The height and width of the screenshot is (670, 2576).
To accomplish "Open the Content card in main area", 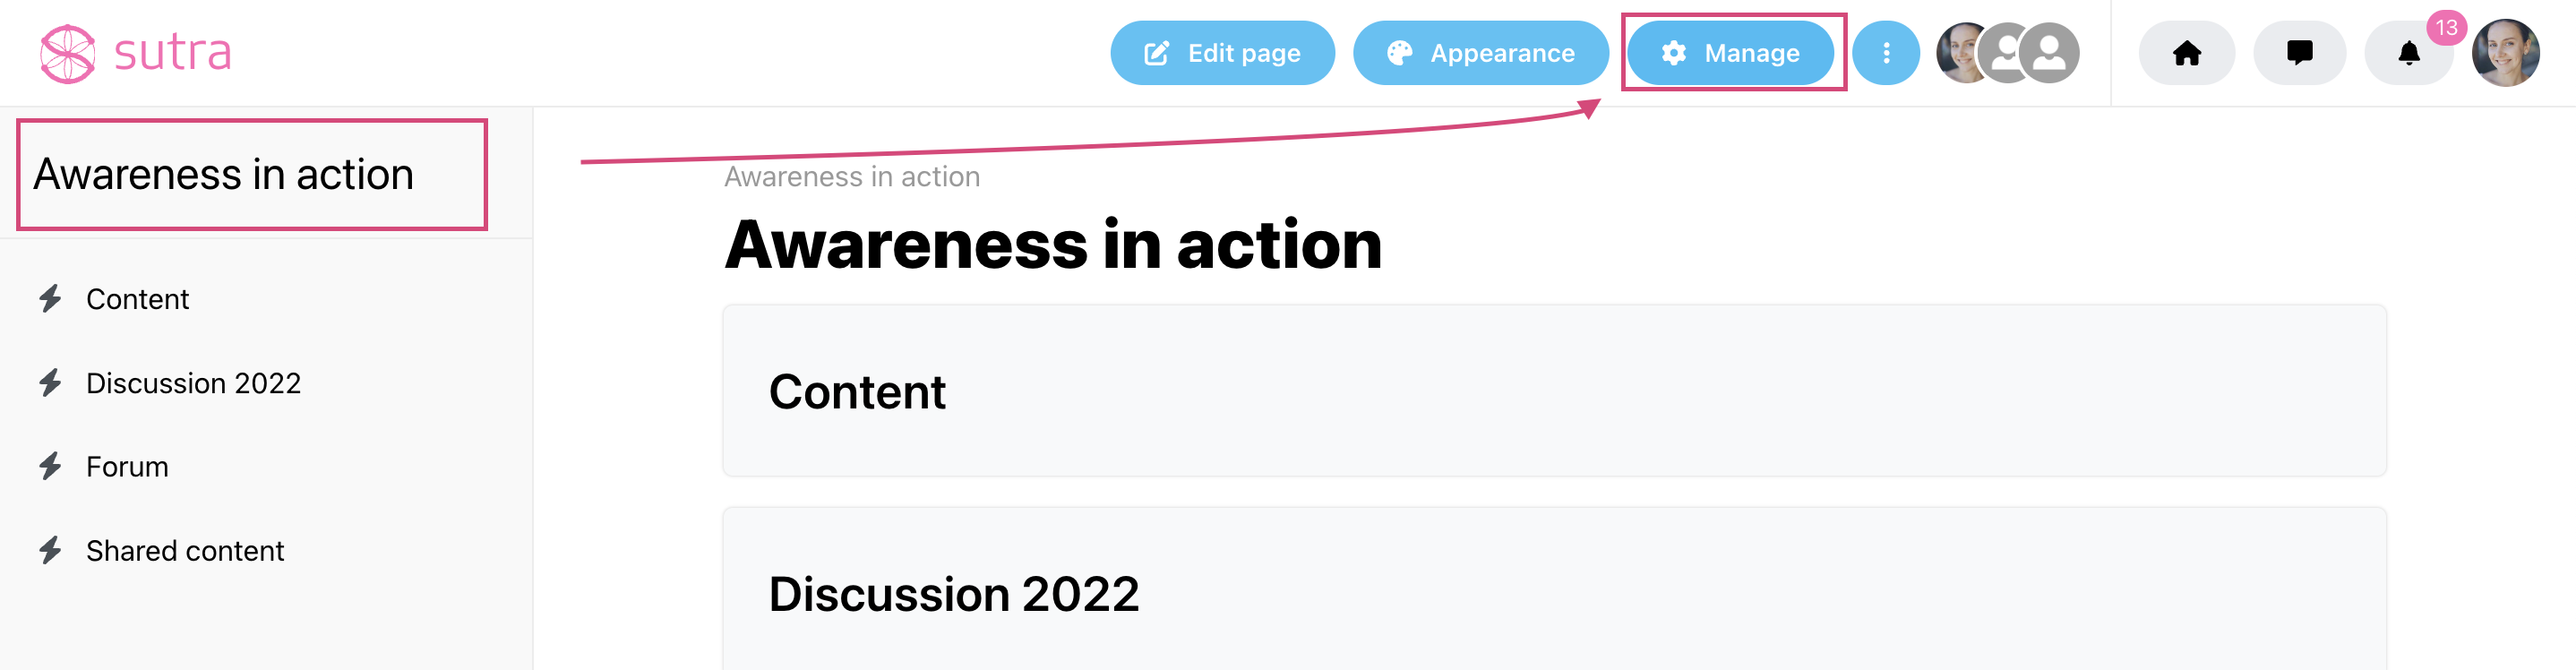I will pyautogui.click(x=1554, y=391).
